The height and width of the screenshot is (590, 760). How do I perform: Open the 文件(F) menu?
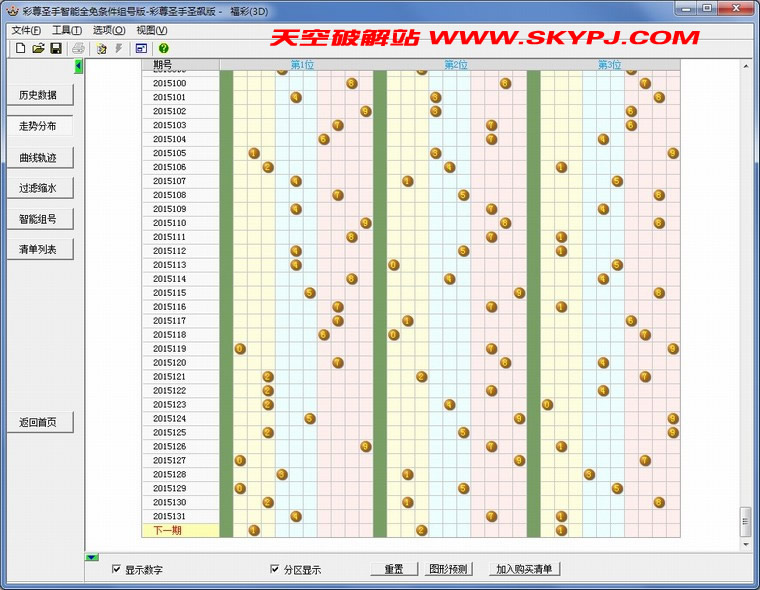click(26, 30)
